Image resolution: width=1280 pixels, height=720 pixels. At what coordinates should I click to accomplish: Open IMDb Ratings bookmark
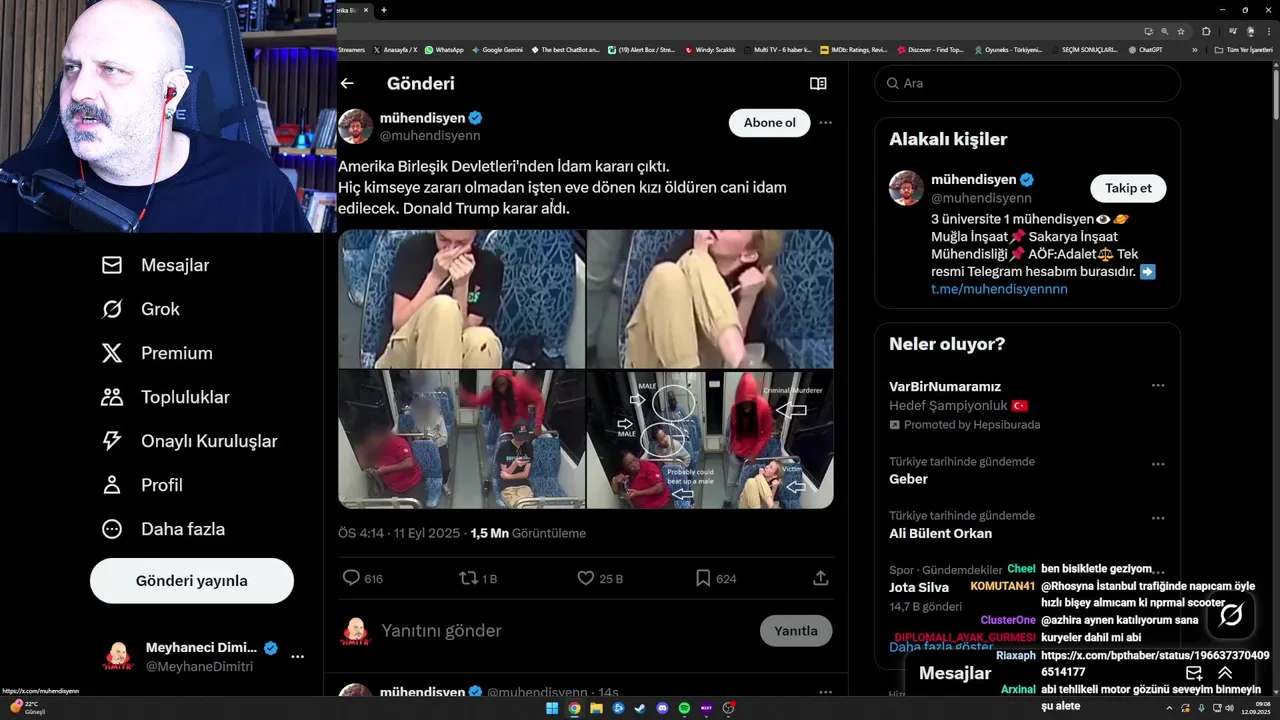coord(853,49)
